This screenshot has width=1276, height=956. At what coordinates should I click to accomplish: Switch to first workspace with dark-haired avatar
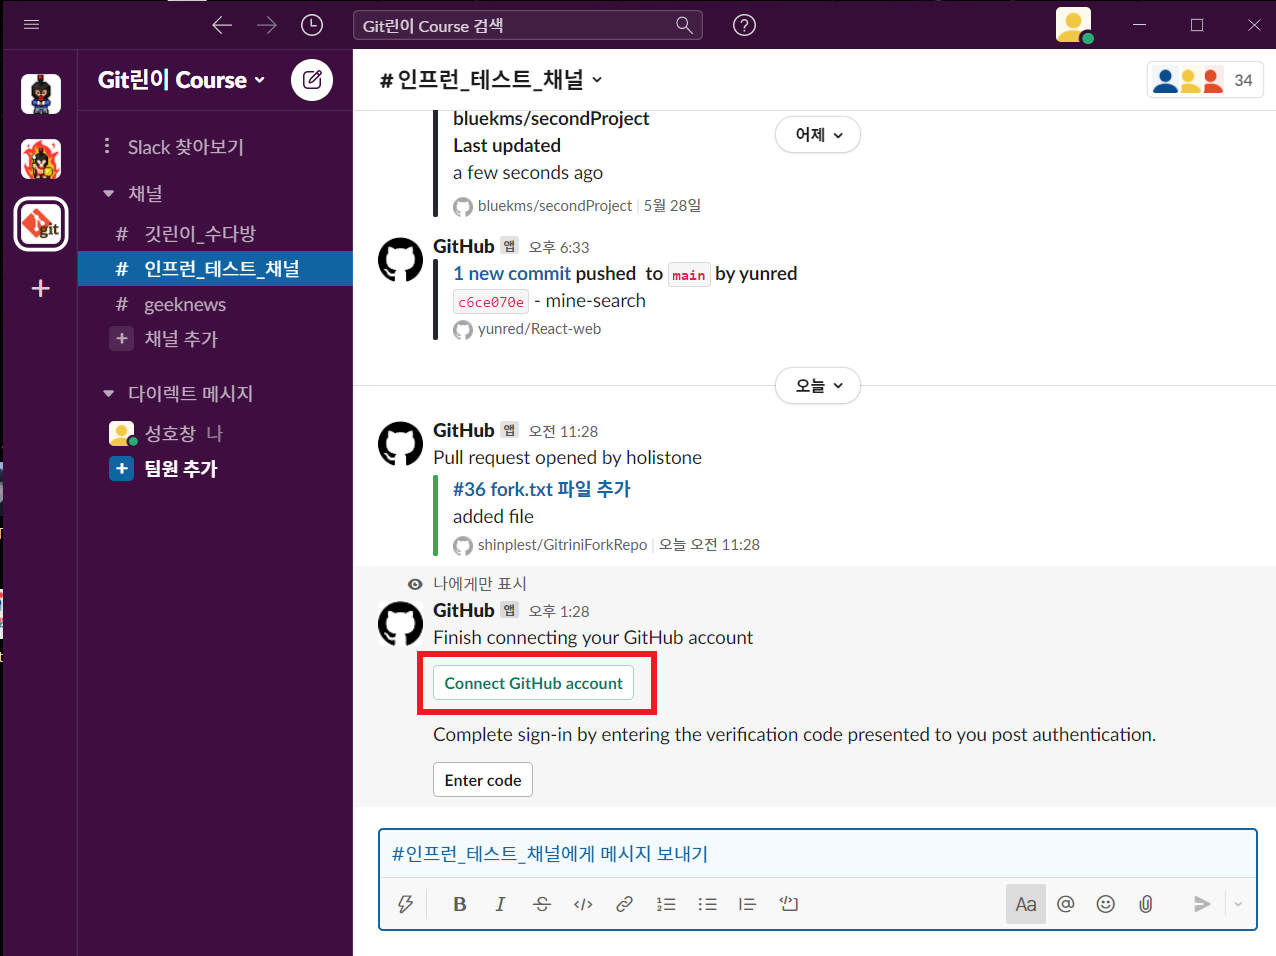click(41, 94)
